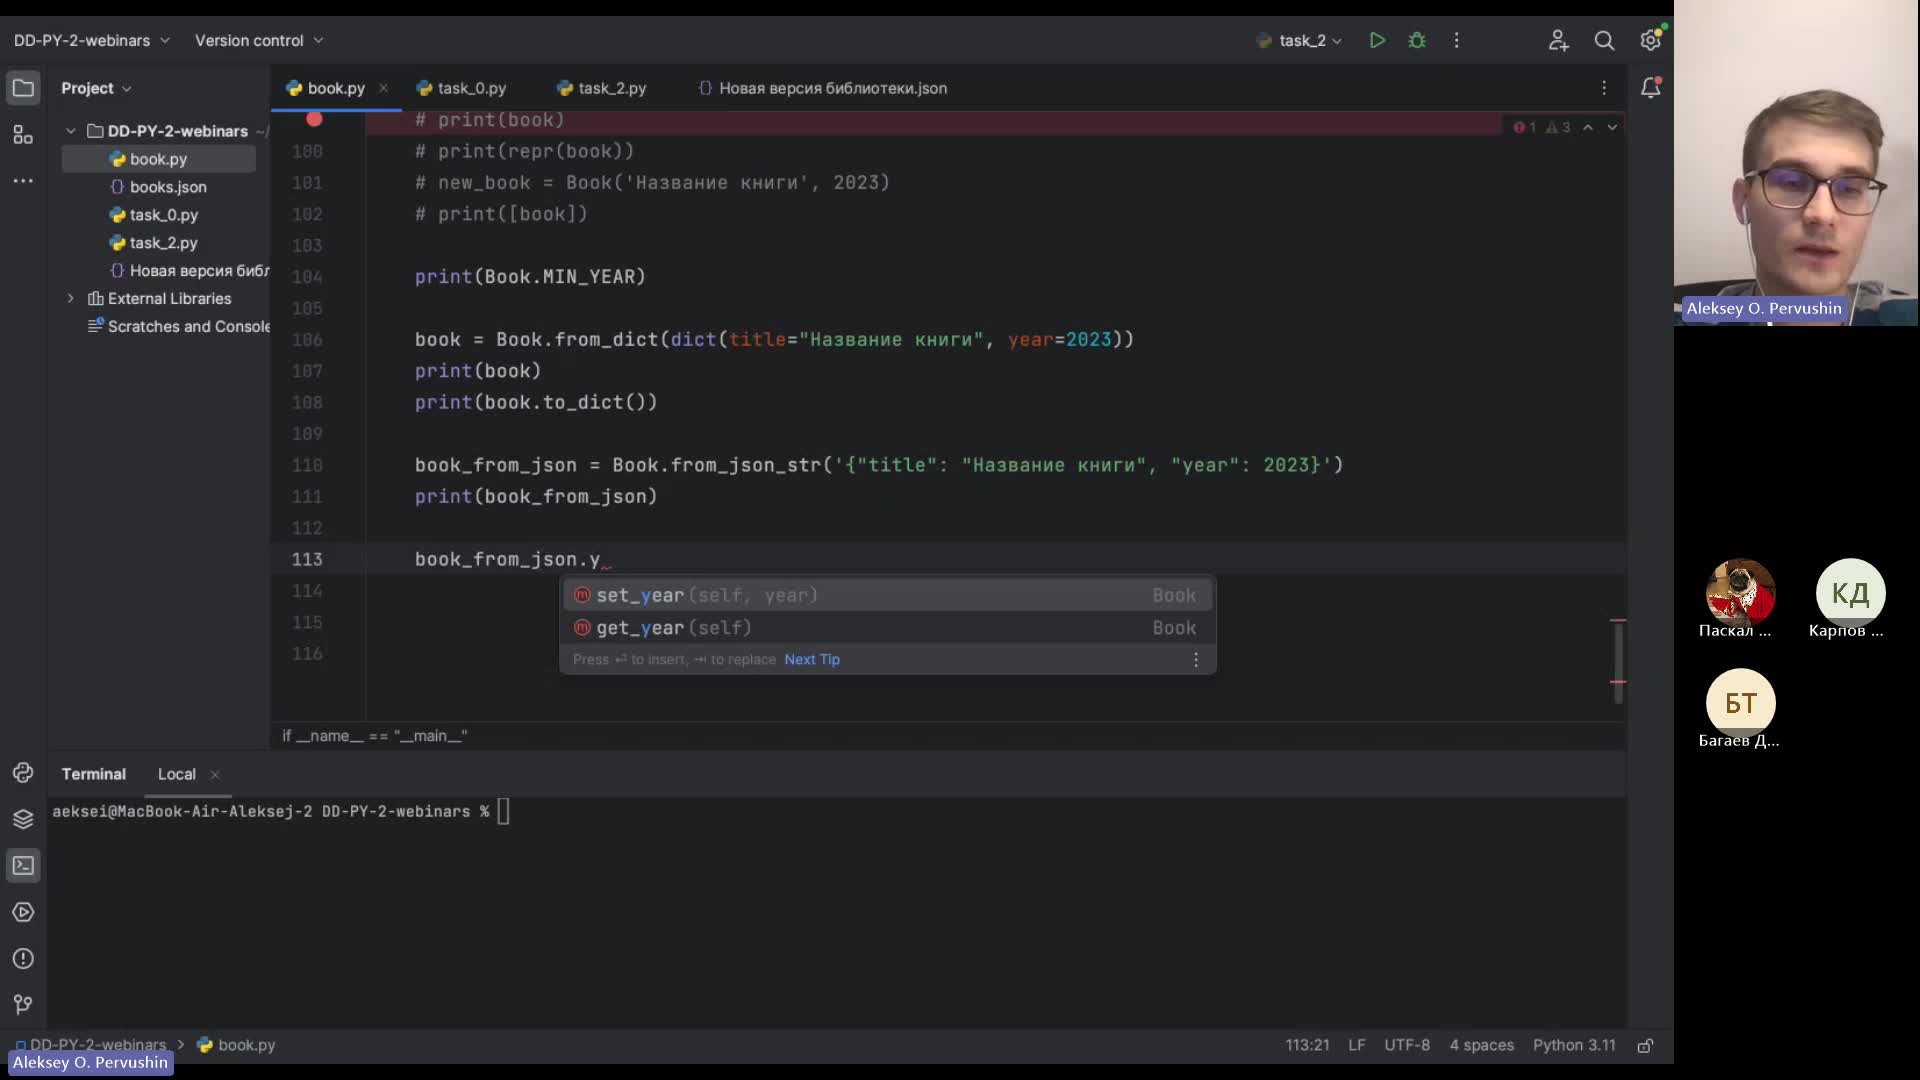
Task: Open LF line separator selector
Action: pos(1356,1045)
